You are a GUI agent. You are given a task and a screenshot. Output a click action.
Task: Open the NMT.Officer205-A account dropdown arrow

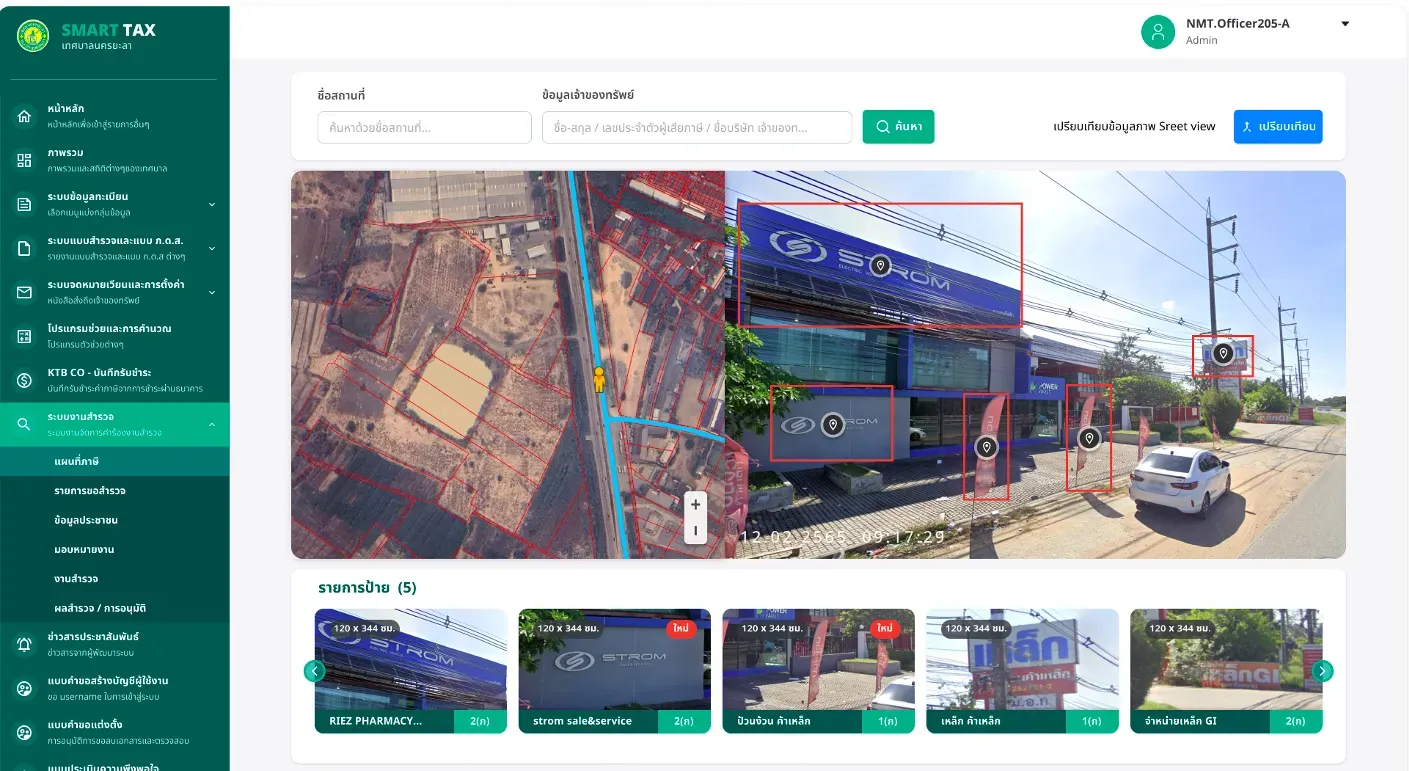click(1345, 24)
